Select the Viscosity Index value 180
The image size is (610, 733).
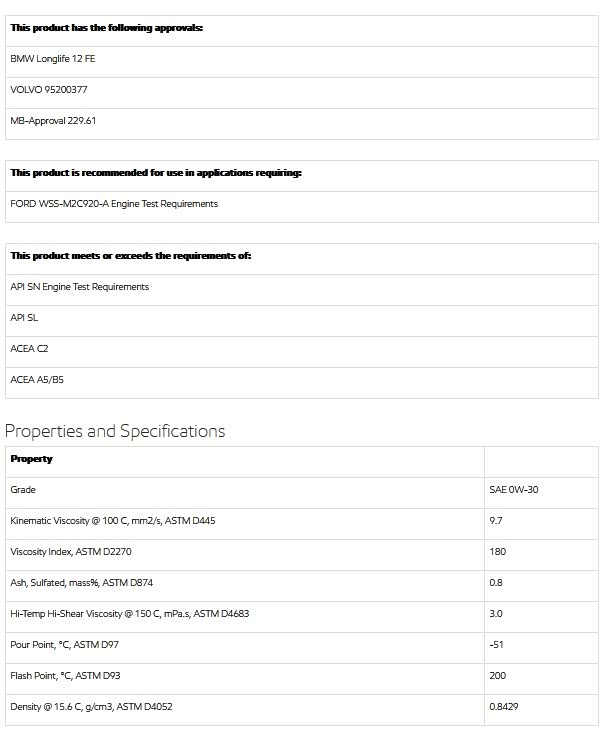pos(498,552)
